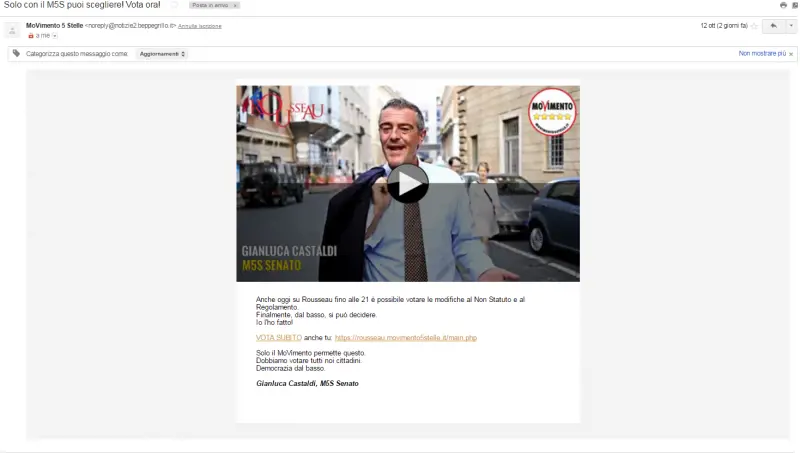Click the reply arrow button
This screenshot has height=453, width=800.
coord(773,26)
